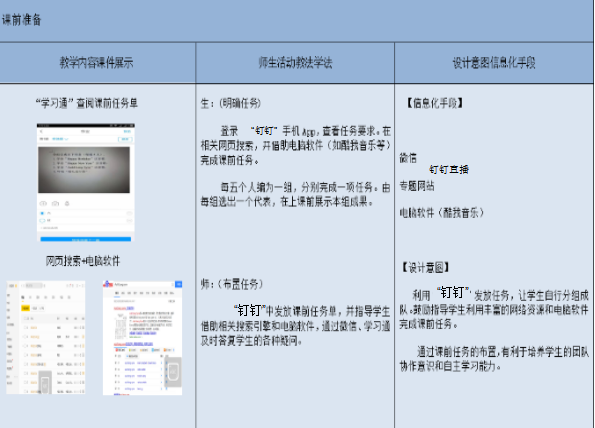
Task: Click the outlined blue button at the phone sub-header right
Action: 125,139
